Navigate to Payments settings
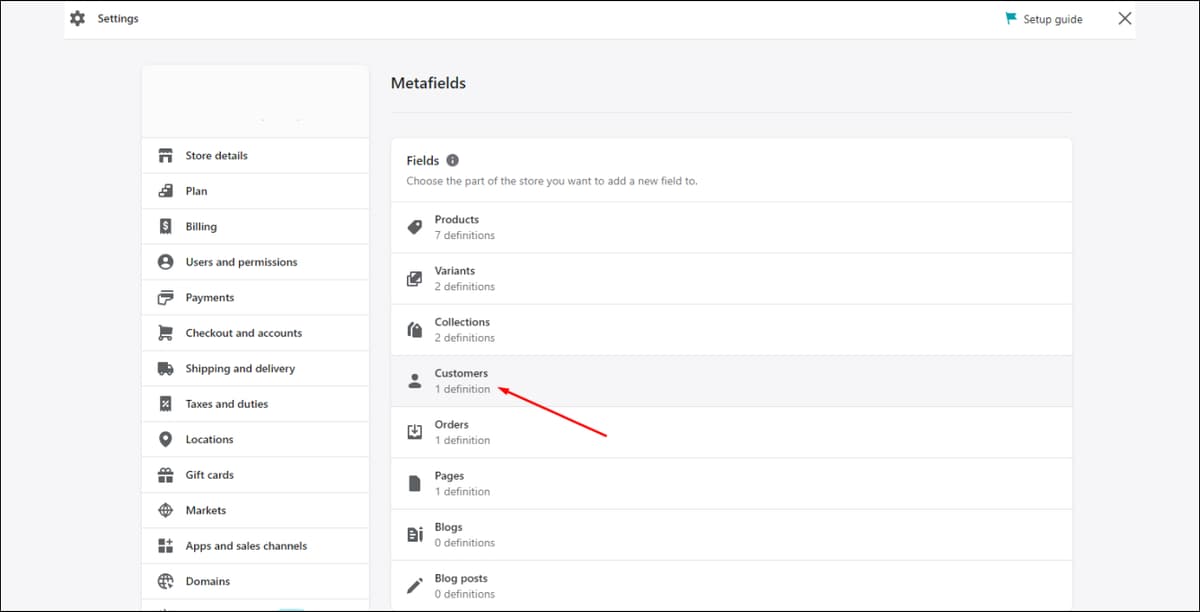 coord(255,298)
